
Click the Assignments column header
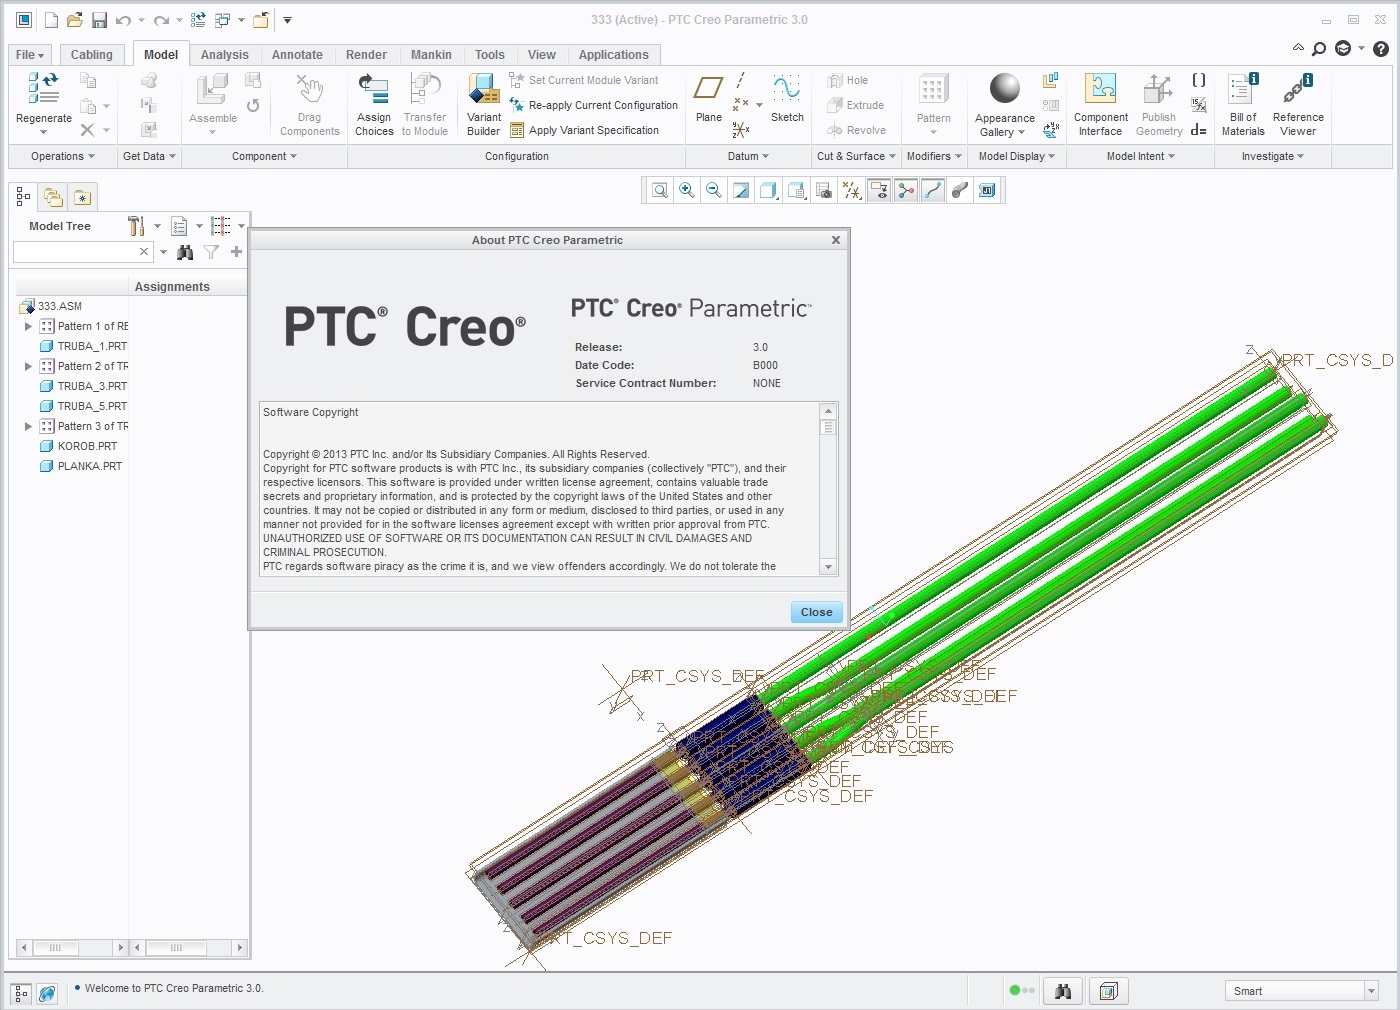click(172, 287)
